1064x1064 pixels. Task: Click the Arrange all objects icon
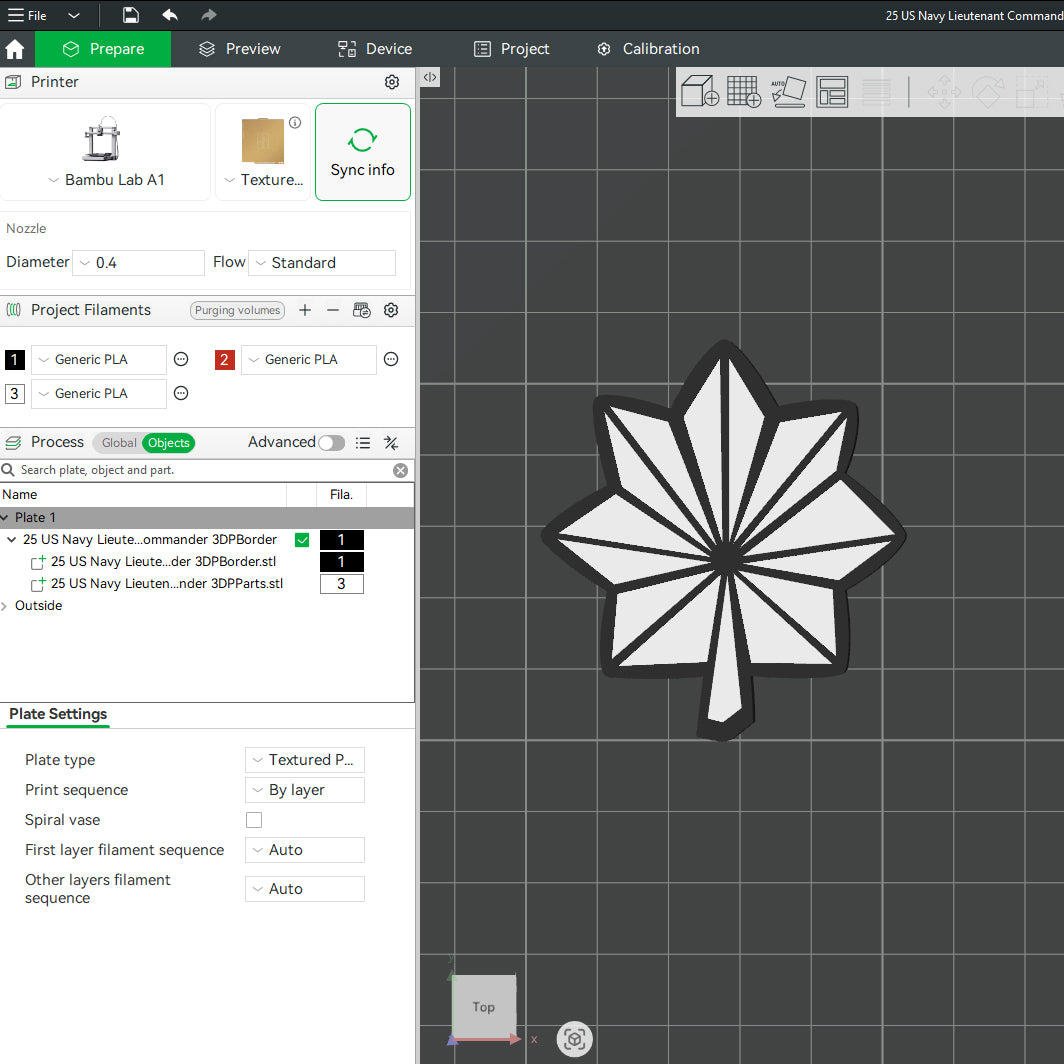(x=832, y=92)
